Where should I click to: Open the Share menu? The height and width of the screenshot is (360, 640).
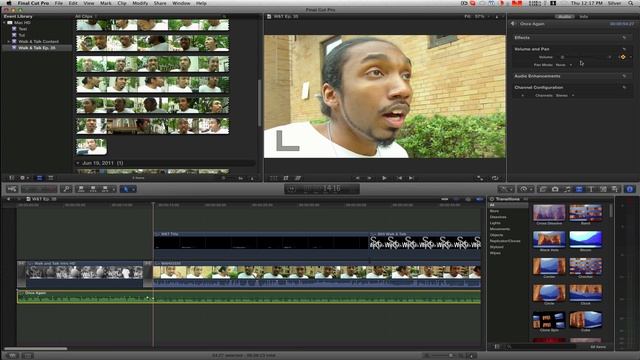[x=160, y=3]
